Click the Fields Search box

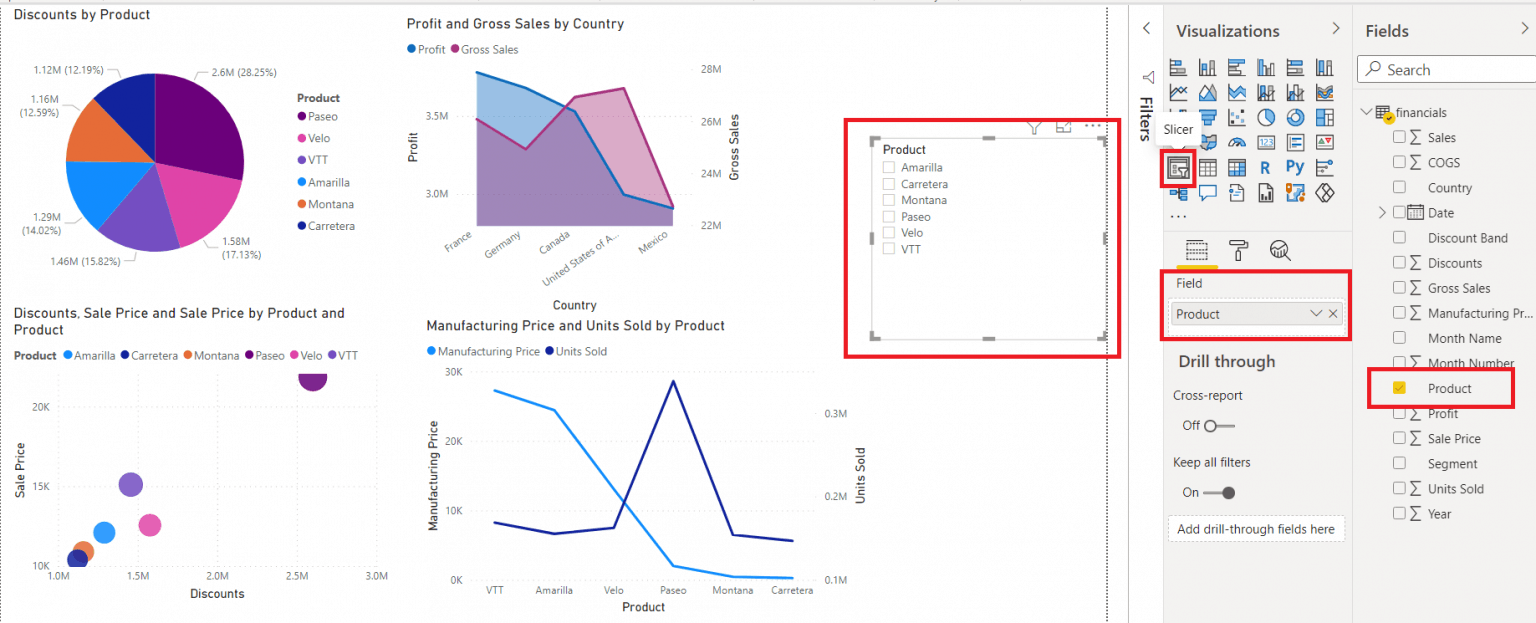coord(1446,70)
